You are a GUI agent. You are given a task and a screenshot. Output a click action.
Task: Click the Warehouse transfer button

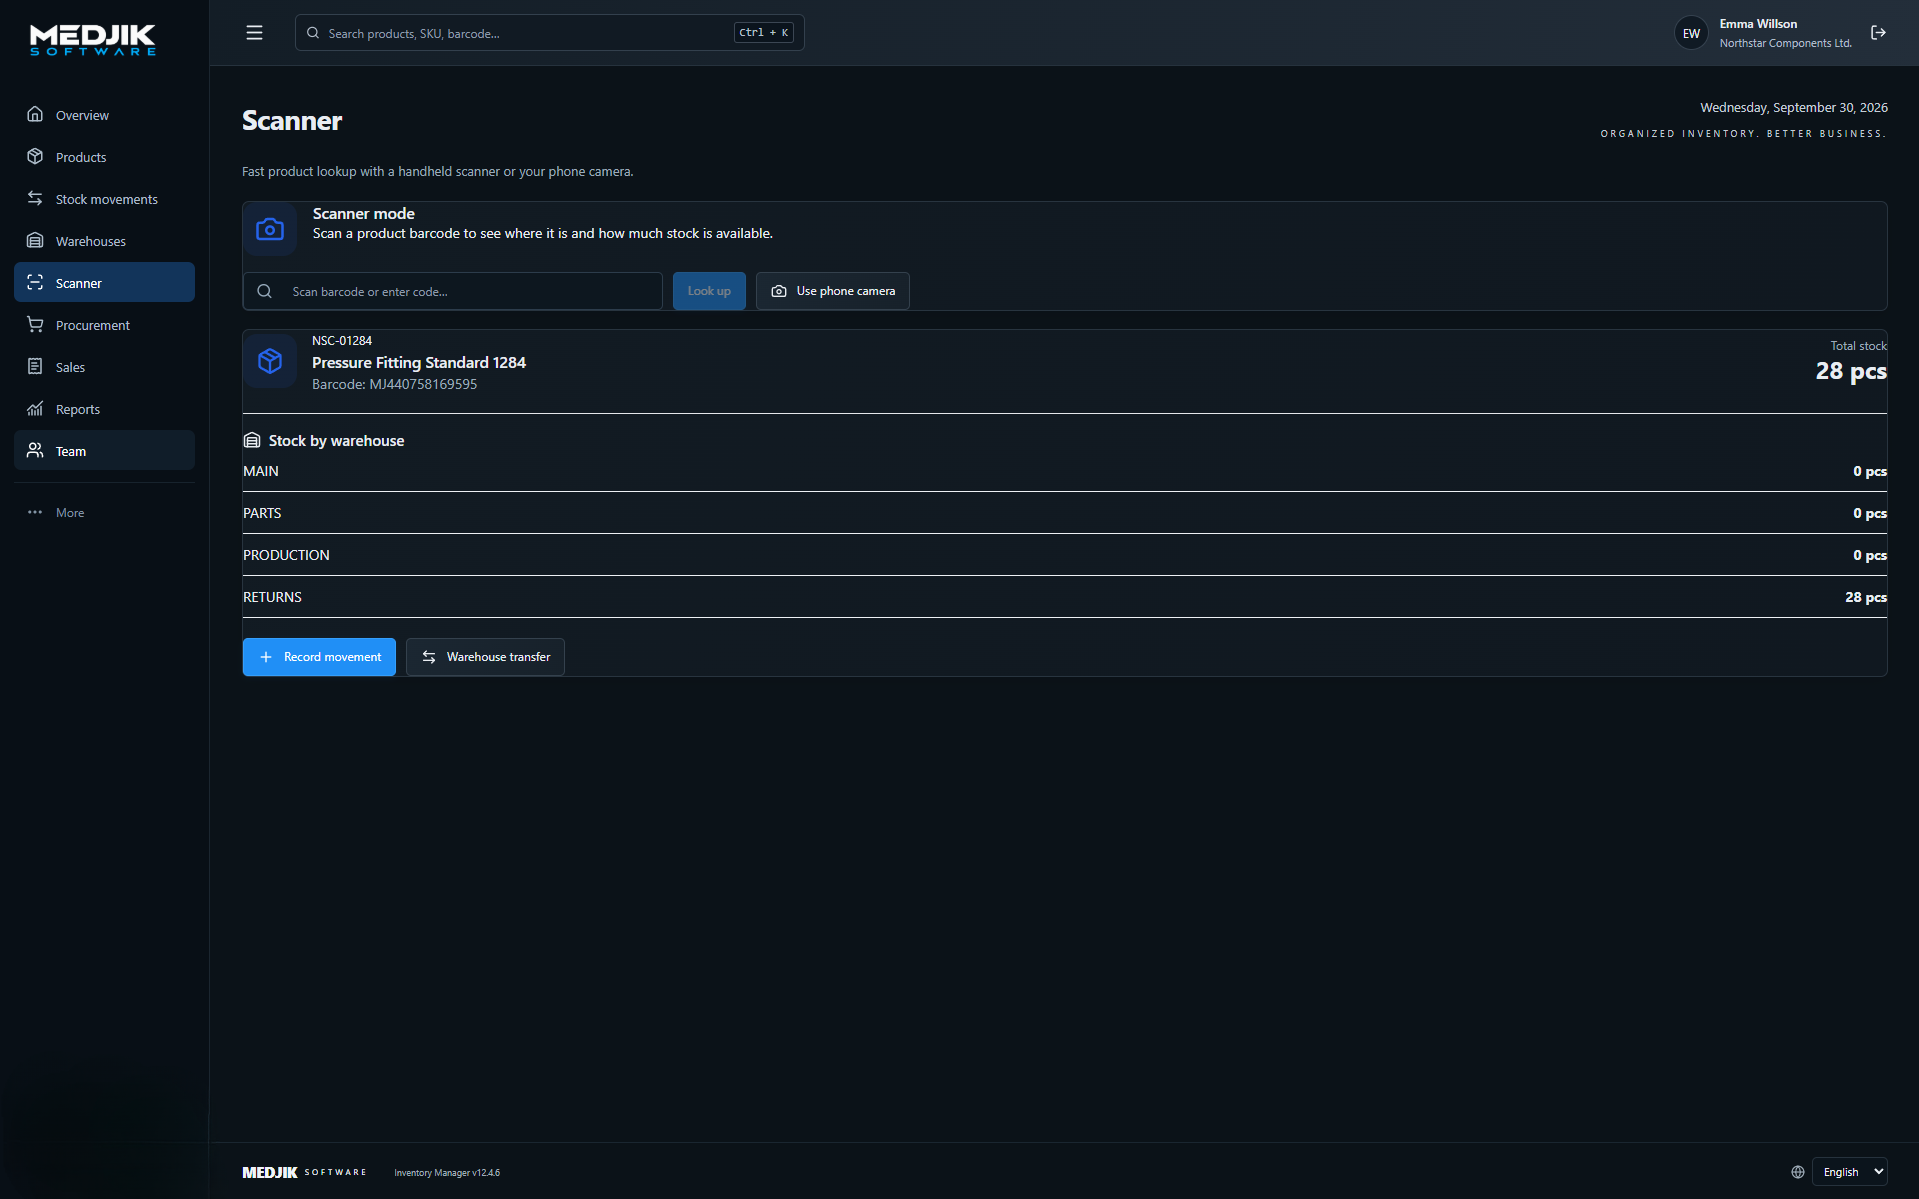[485, 657]
